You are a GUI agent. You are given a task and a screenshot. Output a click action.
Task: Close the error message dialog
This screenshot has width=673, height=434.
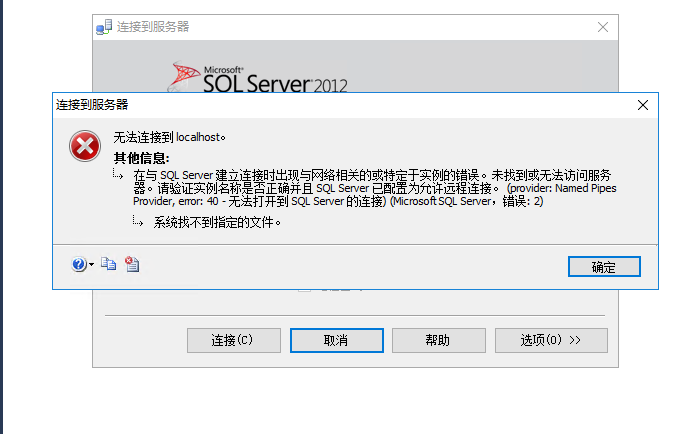click(x=642, y=104)
